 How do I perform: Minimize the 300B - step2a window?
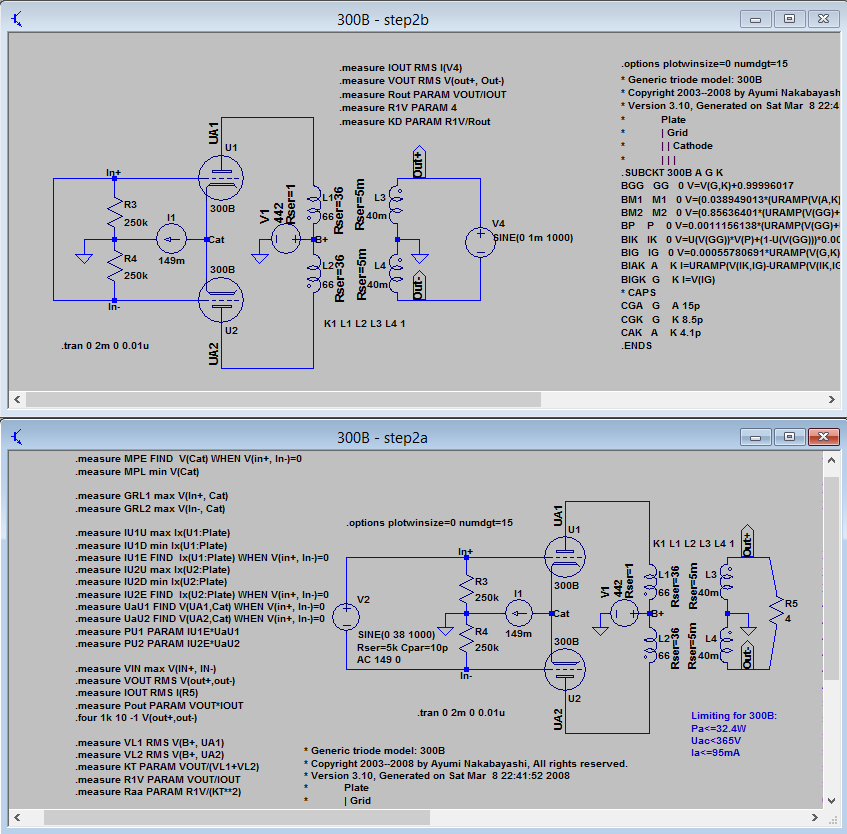coord(755,437)
